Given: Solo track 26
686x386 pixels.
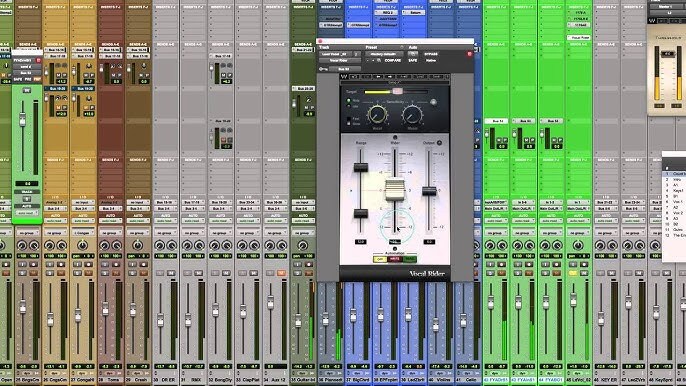Looking at the screenshot, I should [x=49, y=274].
